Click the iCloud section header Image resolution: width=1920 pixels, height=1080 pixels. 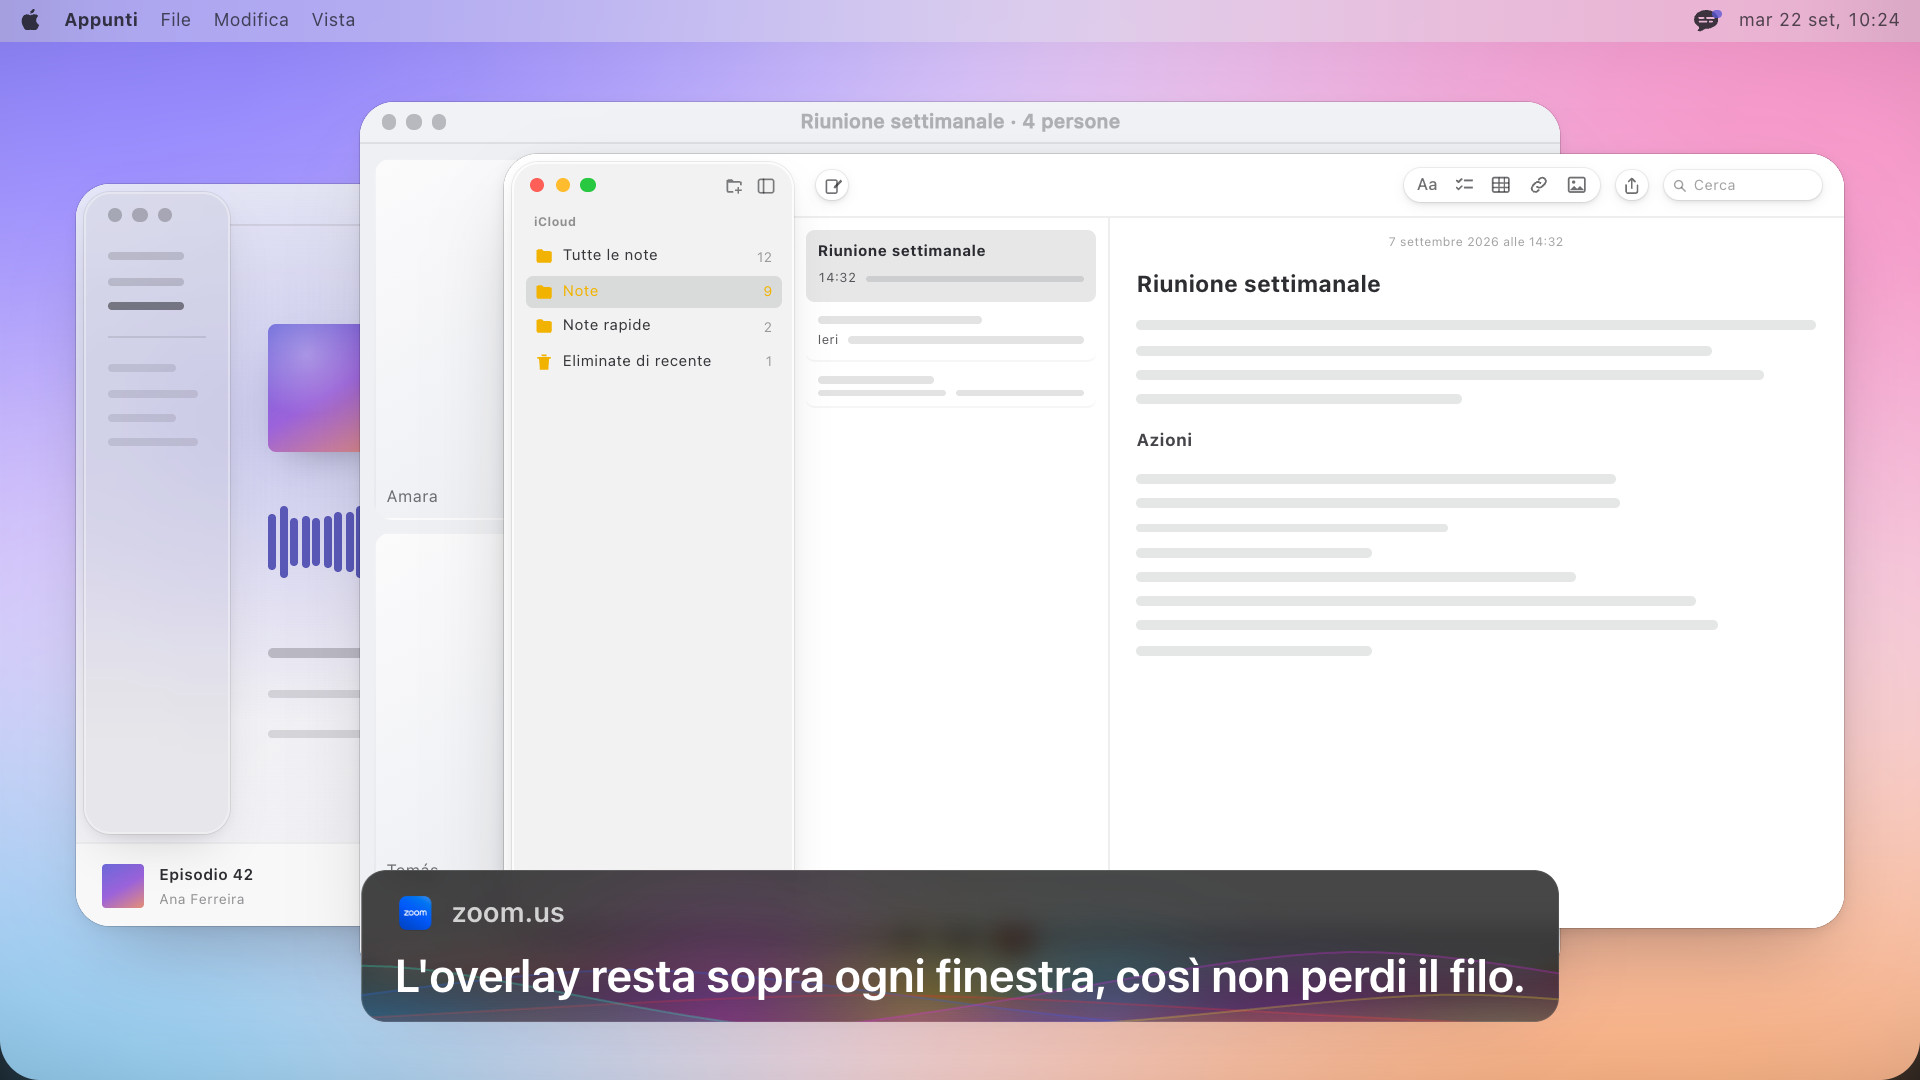pos(555,222)
